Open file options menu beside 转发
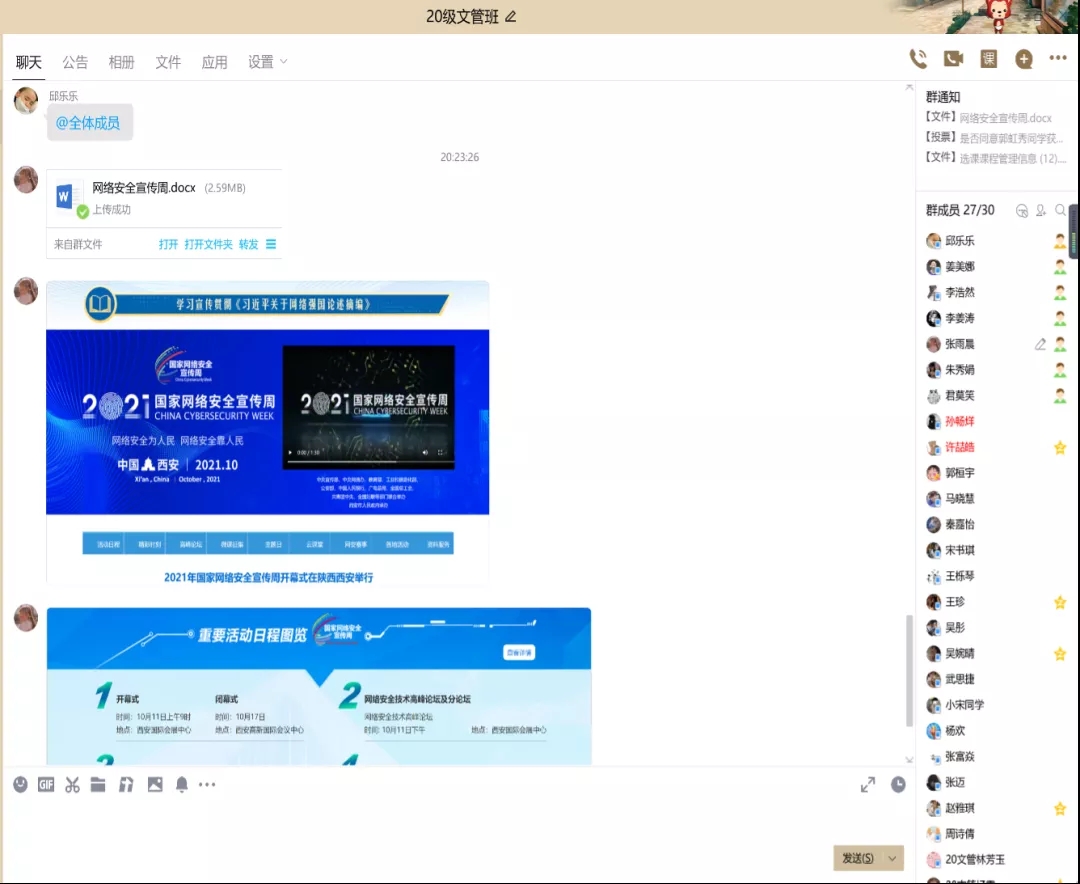 [x=271, y=244]
